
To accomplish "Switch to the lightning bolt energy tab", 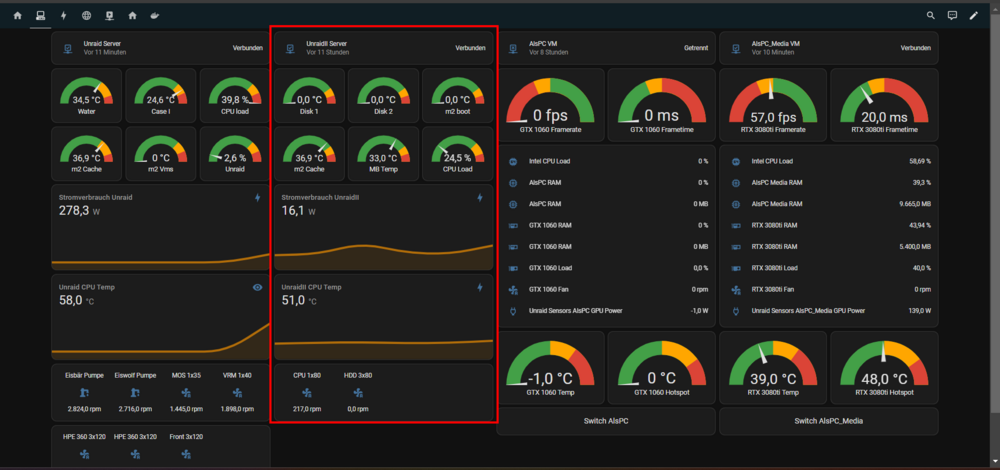I will point(63,15).
